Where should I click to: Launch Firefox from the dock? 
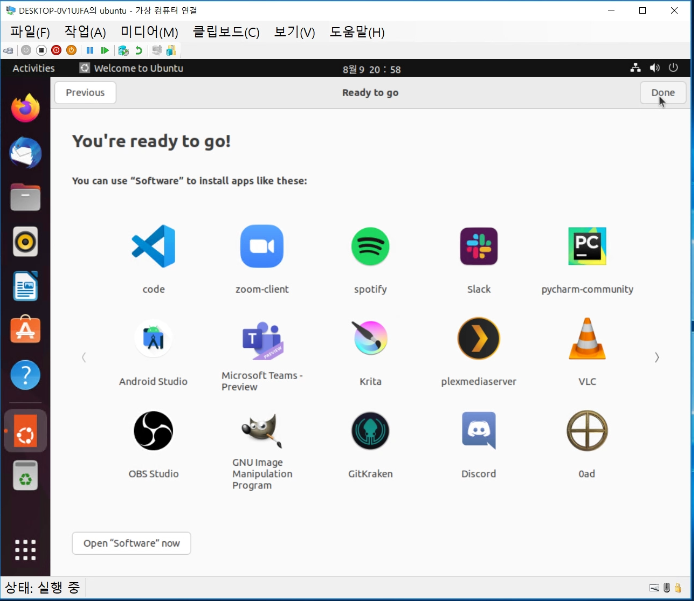[25, 108]
